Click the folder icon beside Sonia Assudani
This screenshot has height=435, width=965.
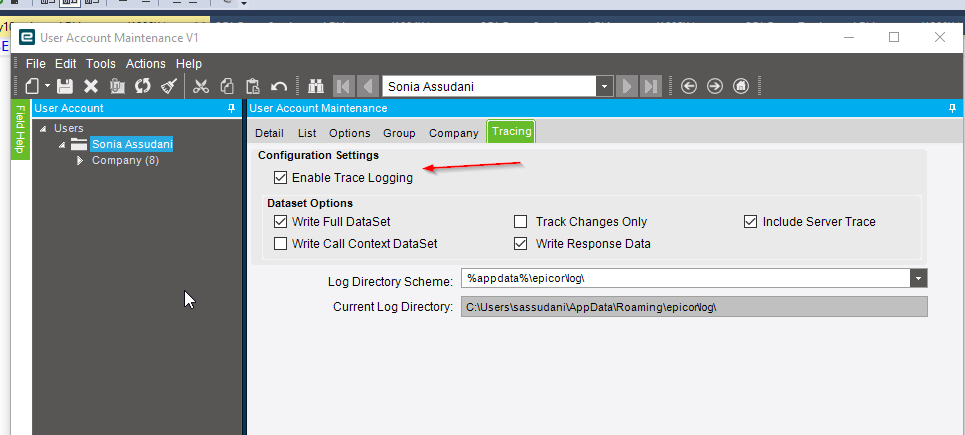click(x=79, y=145)
